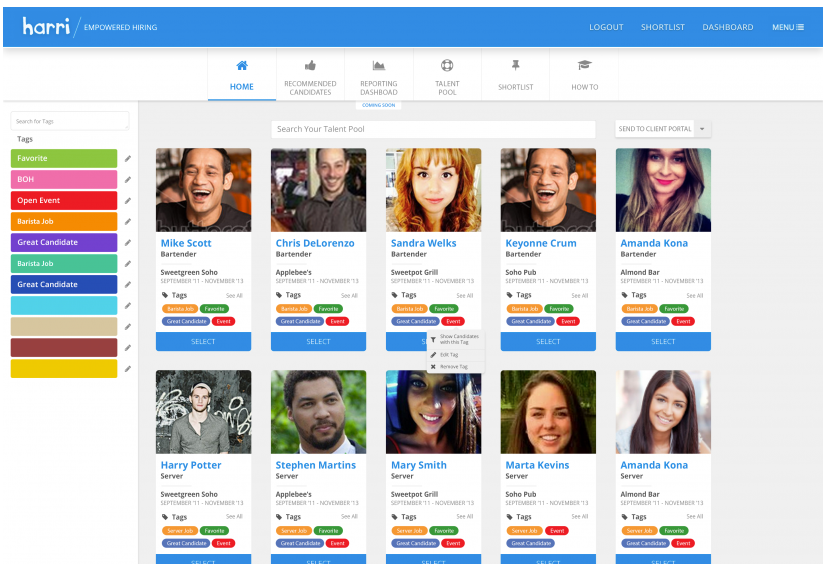
Task: Select the Mike Scott candidate card
Action: tap(204, 342)
